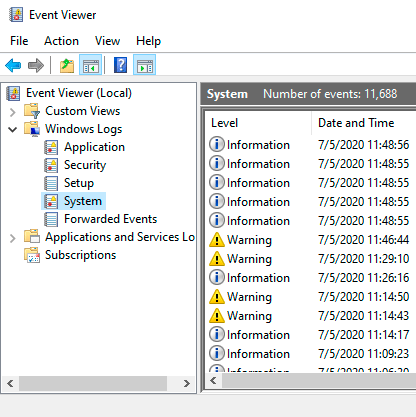Click the System header in results pane
The width and height of the screenshot is (416, 417).
click(x=227, y=94)
